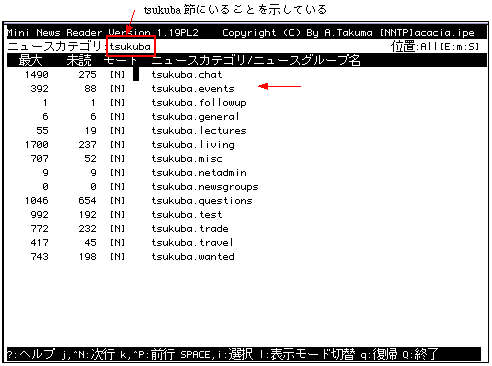The width and height of the screenshot is (492, 366).
Task: Click the ニュースカテゴリ/ニュースグループ名 column header
Action: coord(256,60)
